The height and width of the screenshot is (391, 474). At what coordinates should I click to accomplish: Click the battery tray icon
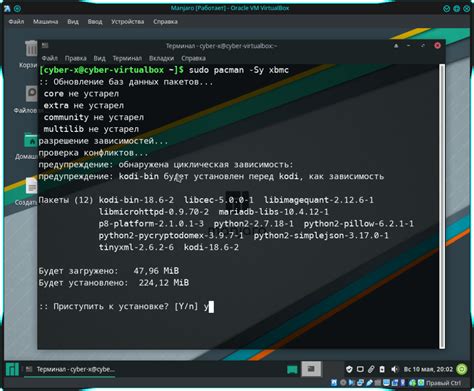pos(382,369)
